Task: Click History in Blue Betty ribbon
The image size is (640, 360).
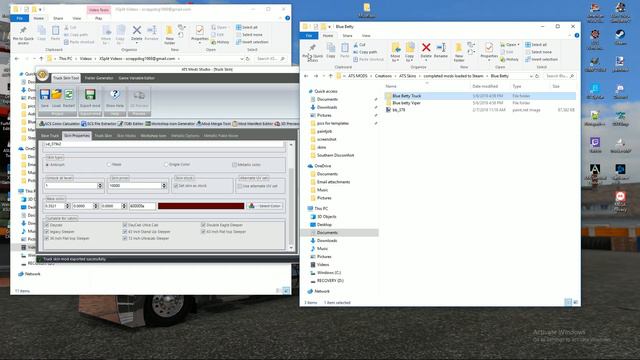Action: click(x=509, y=59)
